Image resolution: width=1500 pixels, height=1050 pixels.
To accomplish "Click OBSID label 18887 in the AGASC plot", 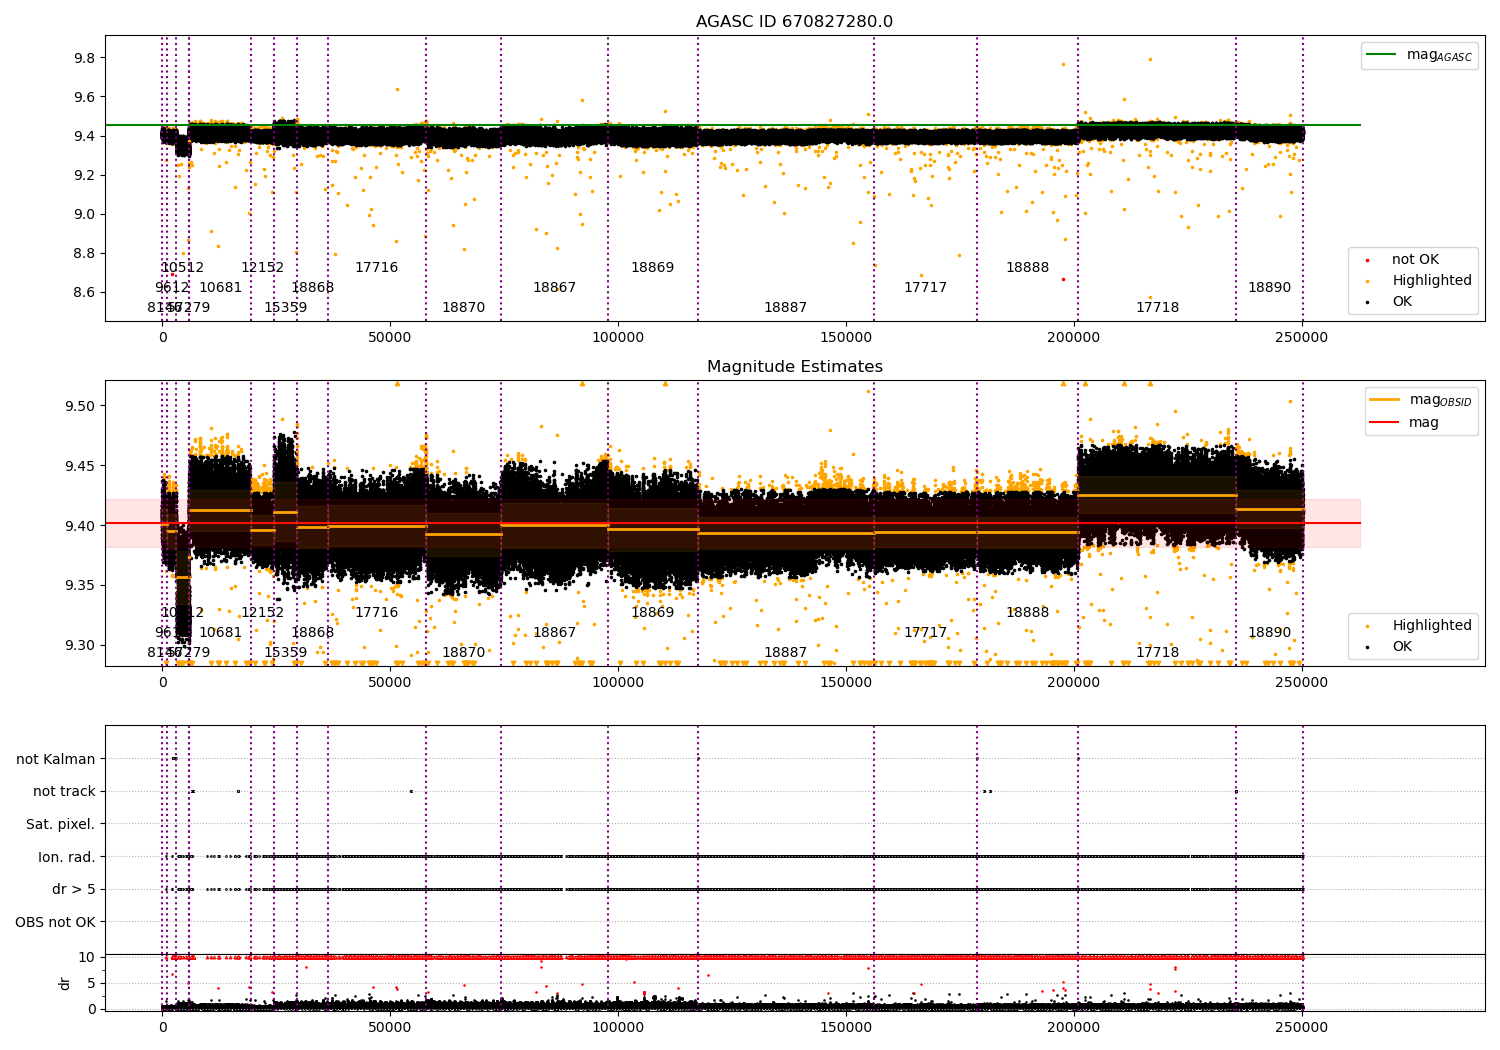I will click(786, 308).
